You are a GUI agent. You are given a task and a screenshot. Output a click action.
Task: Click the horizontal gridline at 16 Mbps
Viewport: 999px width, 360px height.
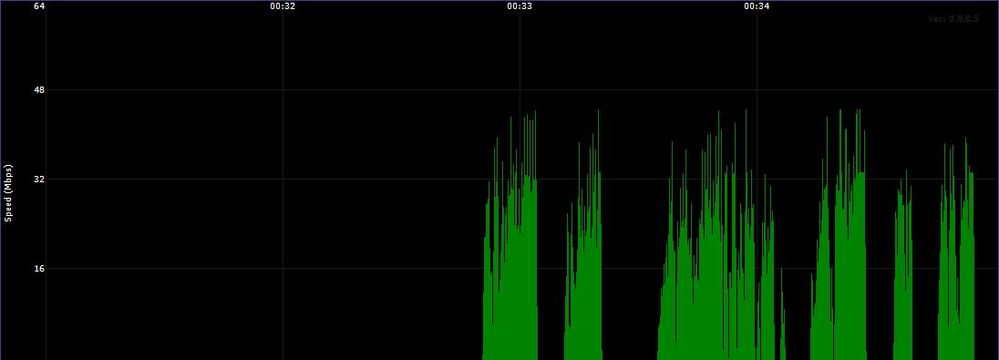(x=255, y=268)
